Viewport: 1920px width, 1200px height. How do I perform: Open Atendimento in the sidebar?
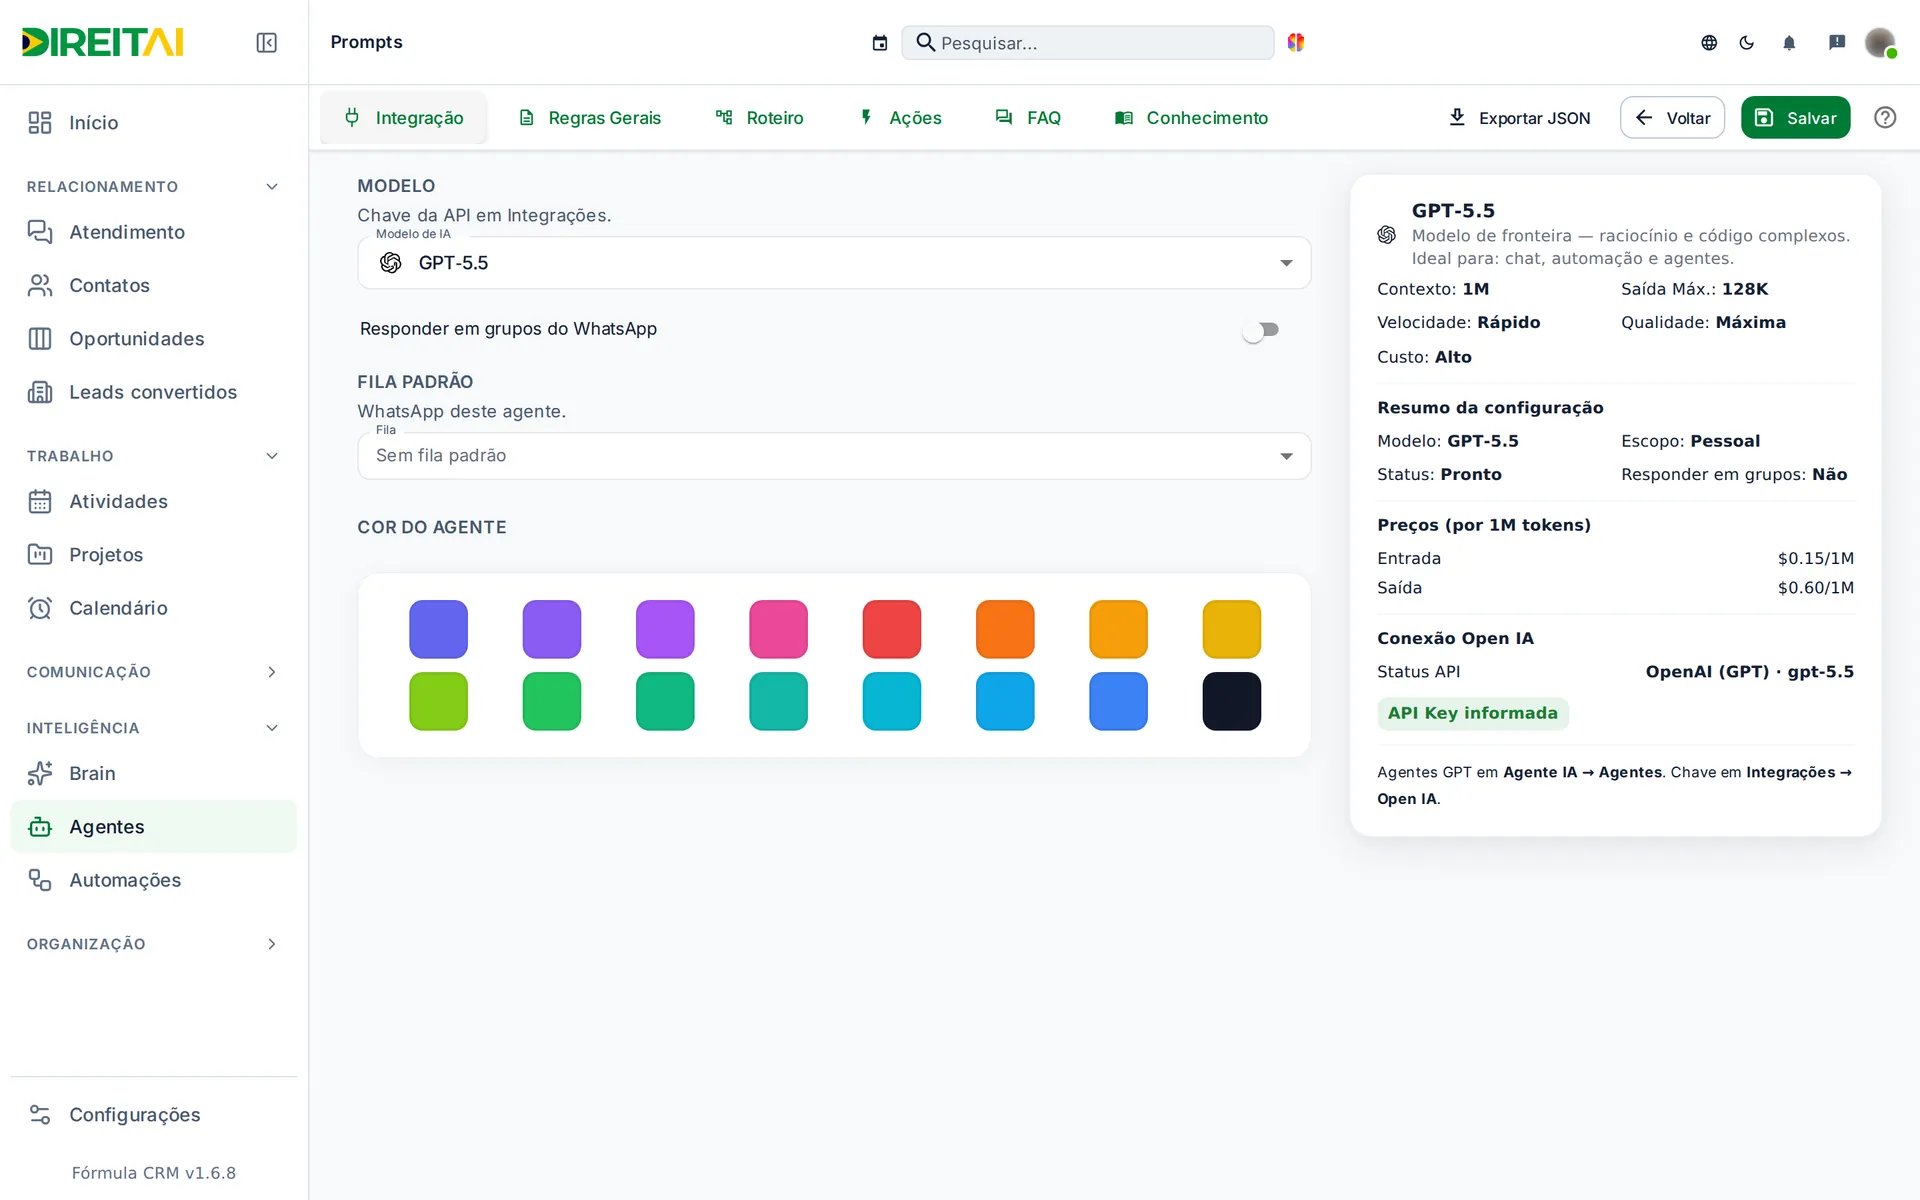153,232
